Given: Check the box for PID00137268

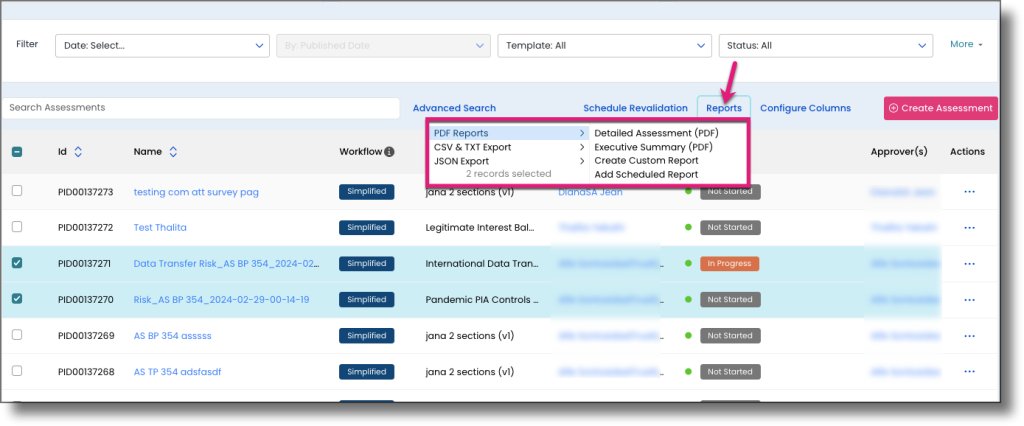Looking at the screenshot, I should click(x=17, y=370).
